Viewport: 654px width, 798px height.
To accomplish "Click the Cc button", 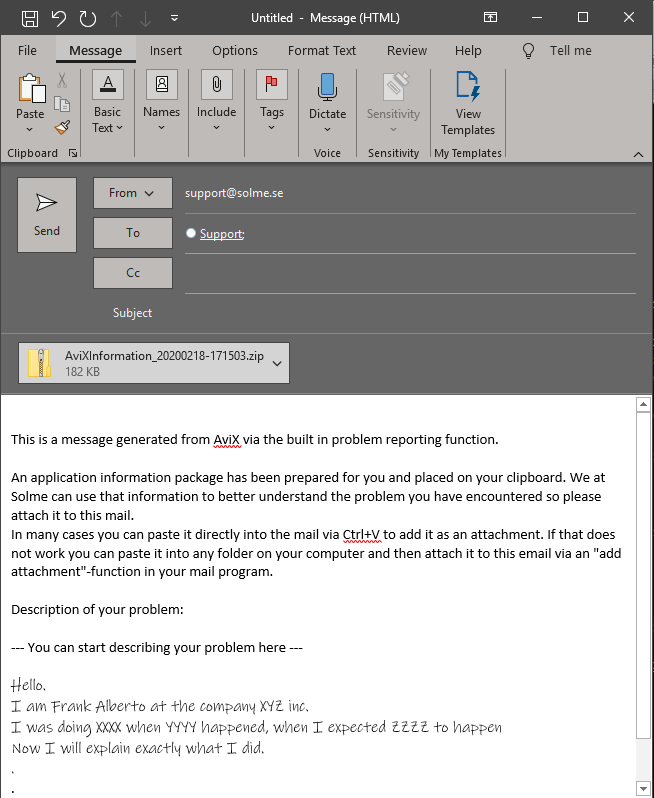I will pyautogui.click(x=133, y=273).
